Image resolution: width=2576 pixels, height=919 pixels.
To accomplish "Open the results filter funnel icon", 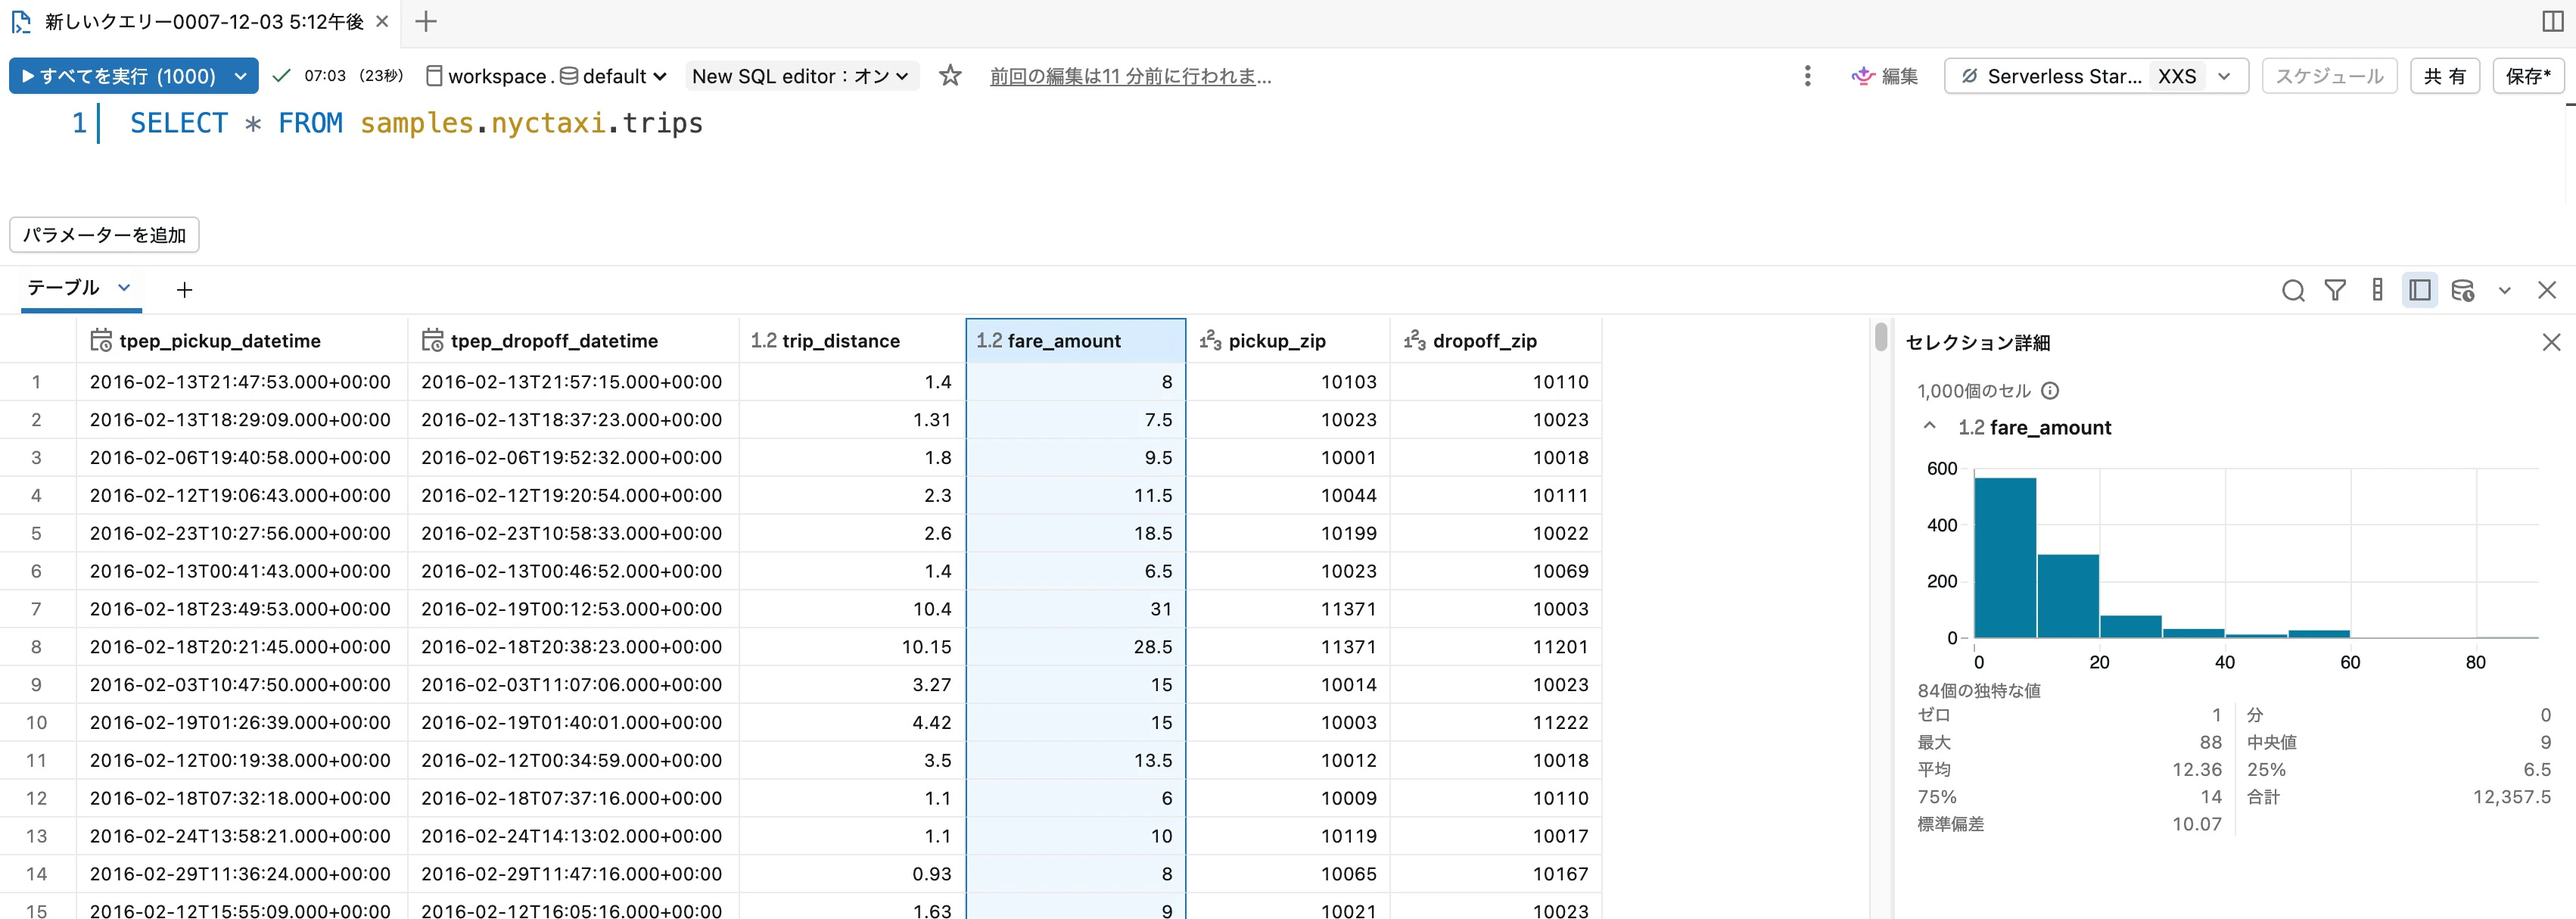I will [x=2335, y=290].
